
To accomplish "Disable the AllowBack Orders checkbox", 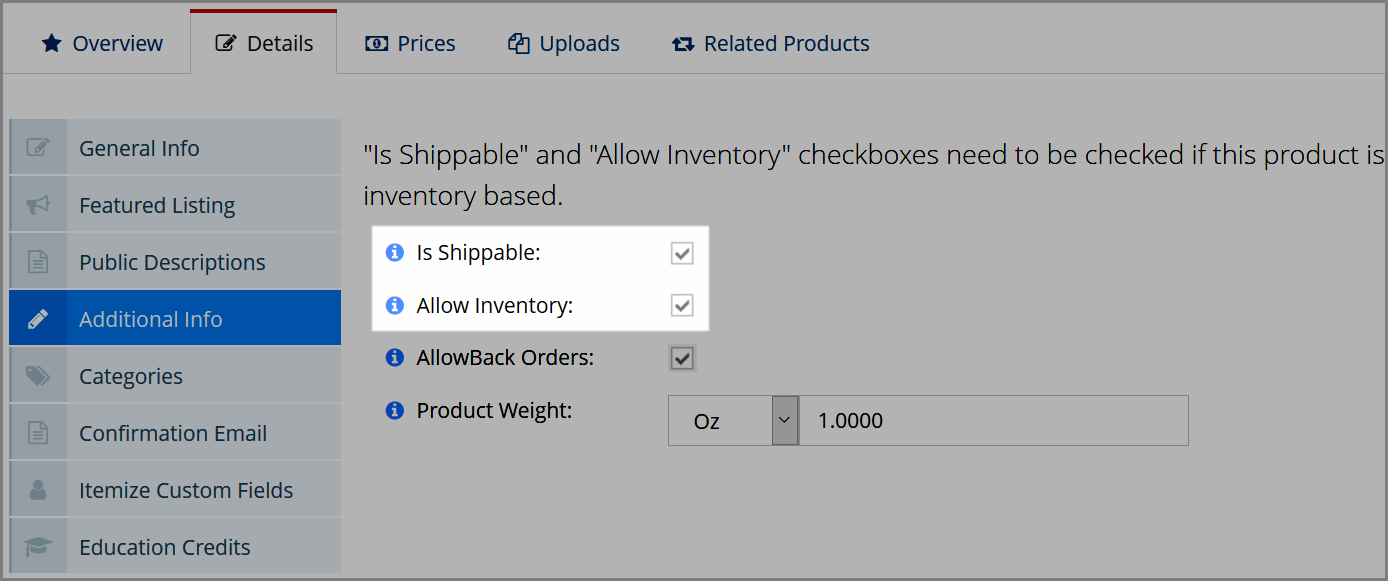I will point(682,358).
